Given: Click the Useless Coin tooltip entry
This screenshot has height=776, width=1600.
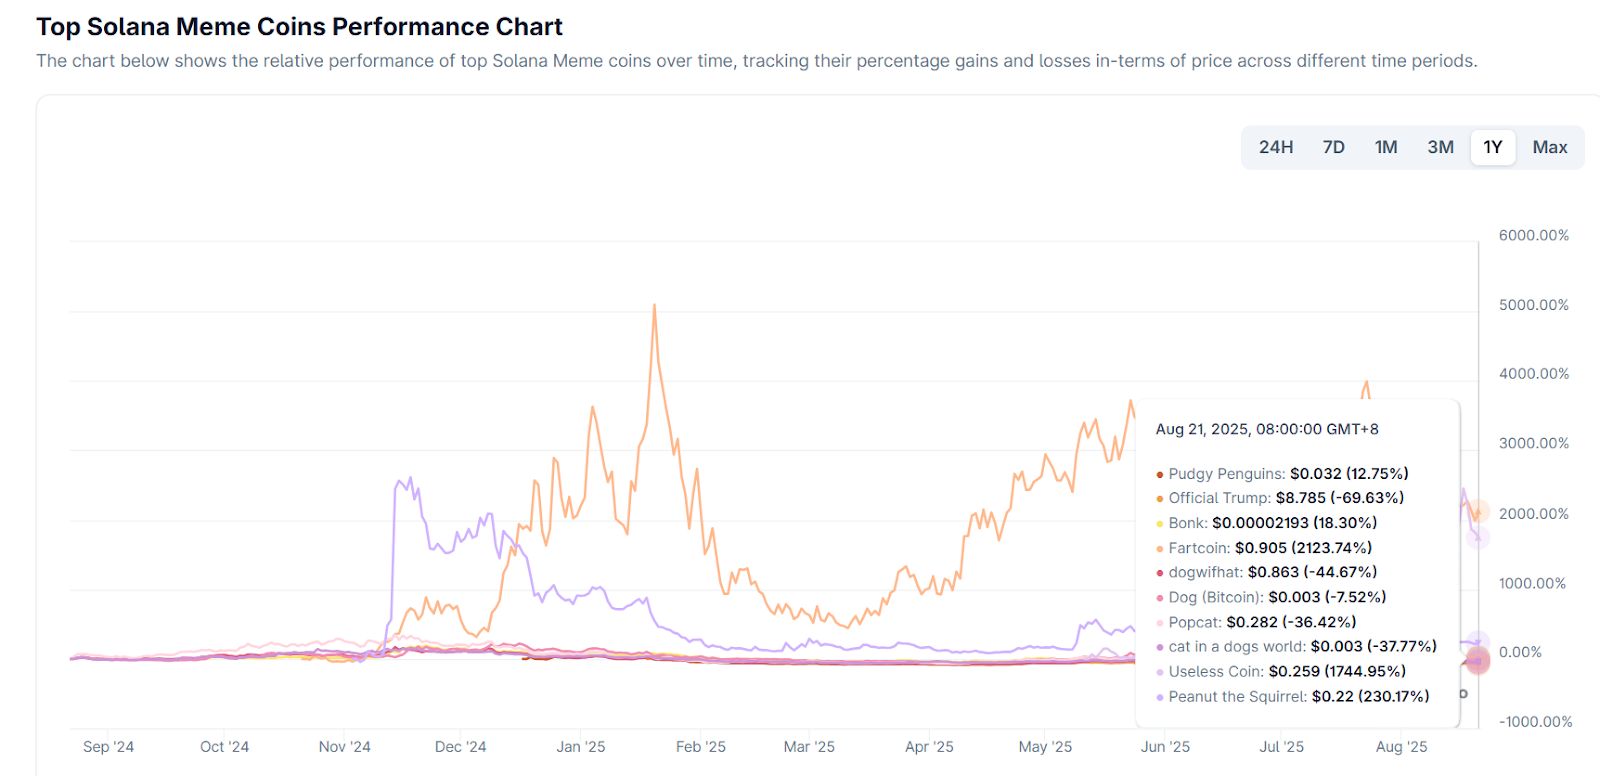Looking at the screenshot, I should 1285,672.
